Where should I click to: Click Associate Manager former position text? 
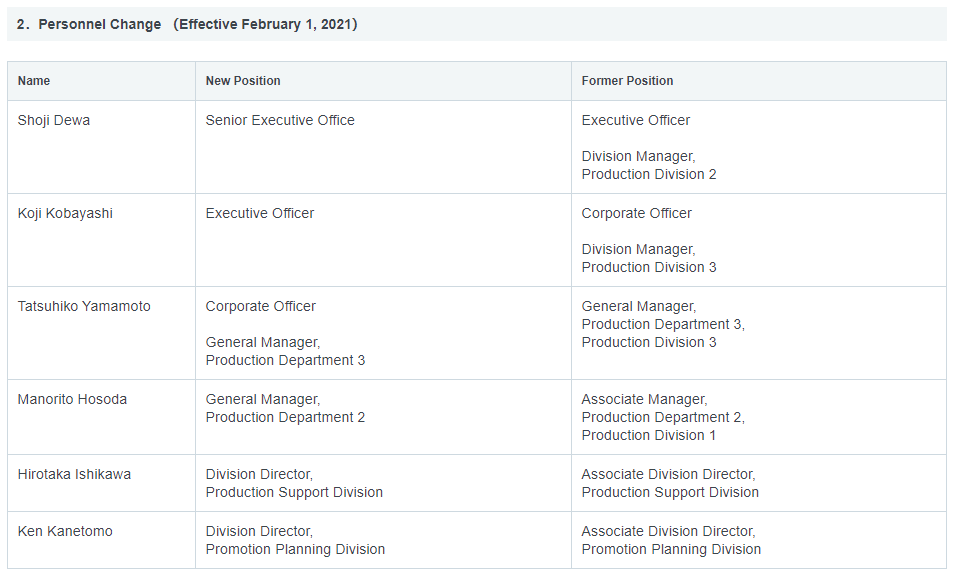point(644,400)
